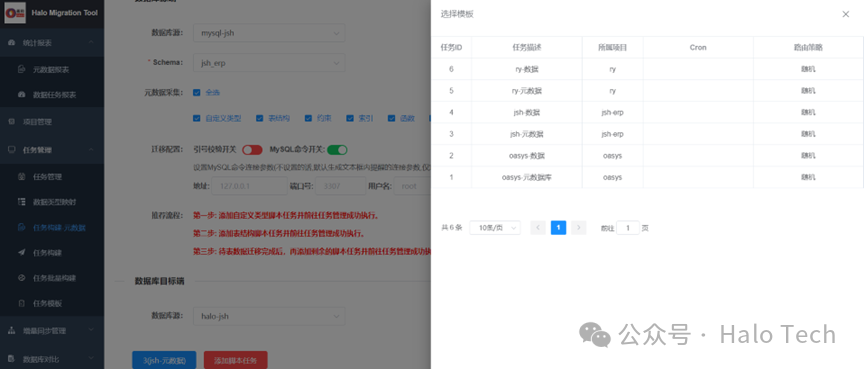The width and height of the screenshot is (864, 369).
Task: Click 随机 routing cell in task 1 row
Action: (808, 177)
